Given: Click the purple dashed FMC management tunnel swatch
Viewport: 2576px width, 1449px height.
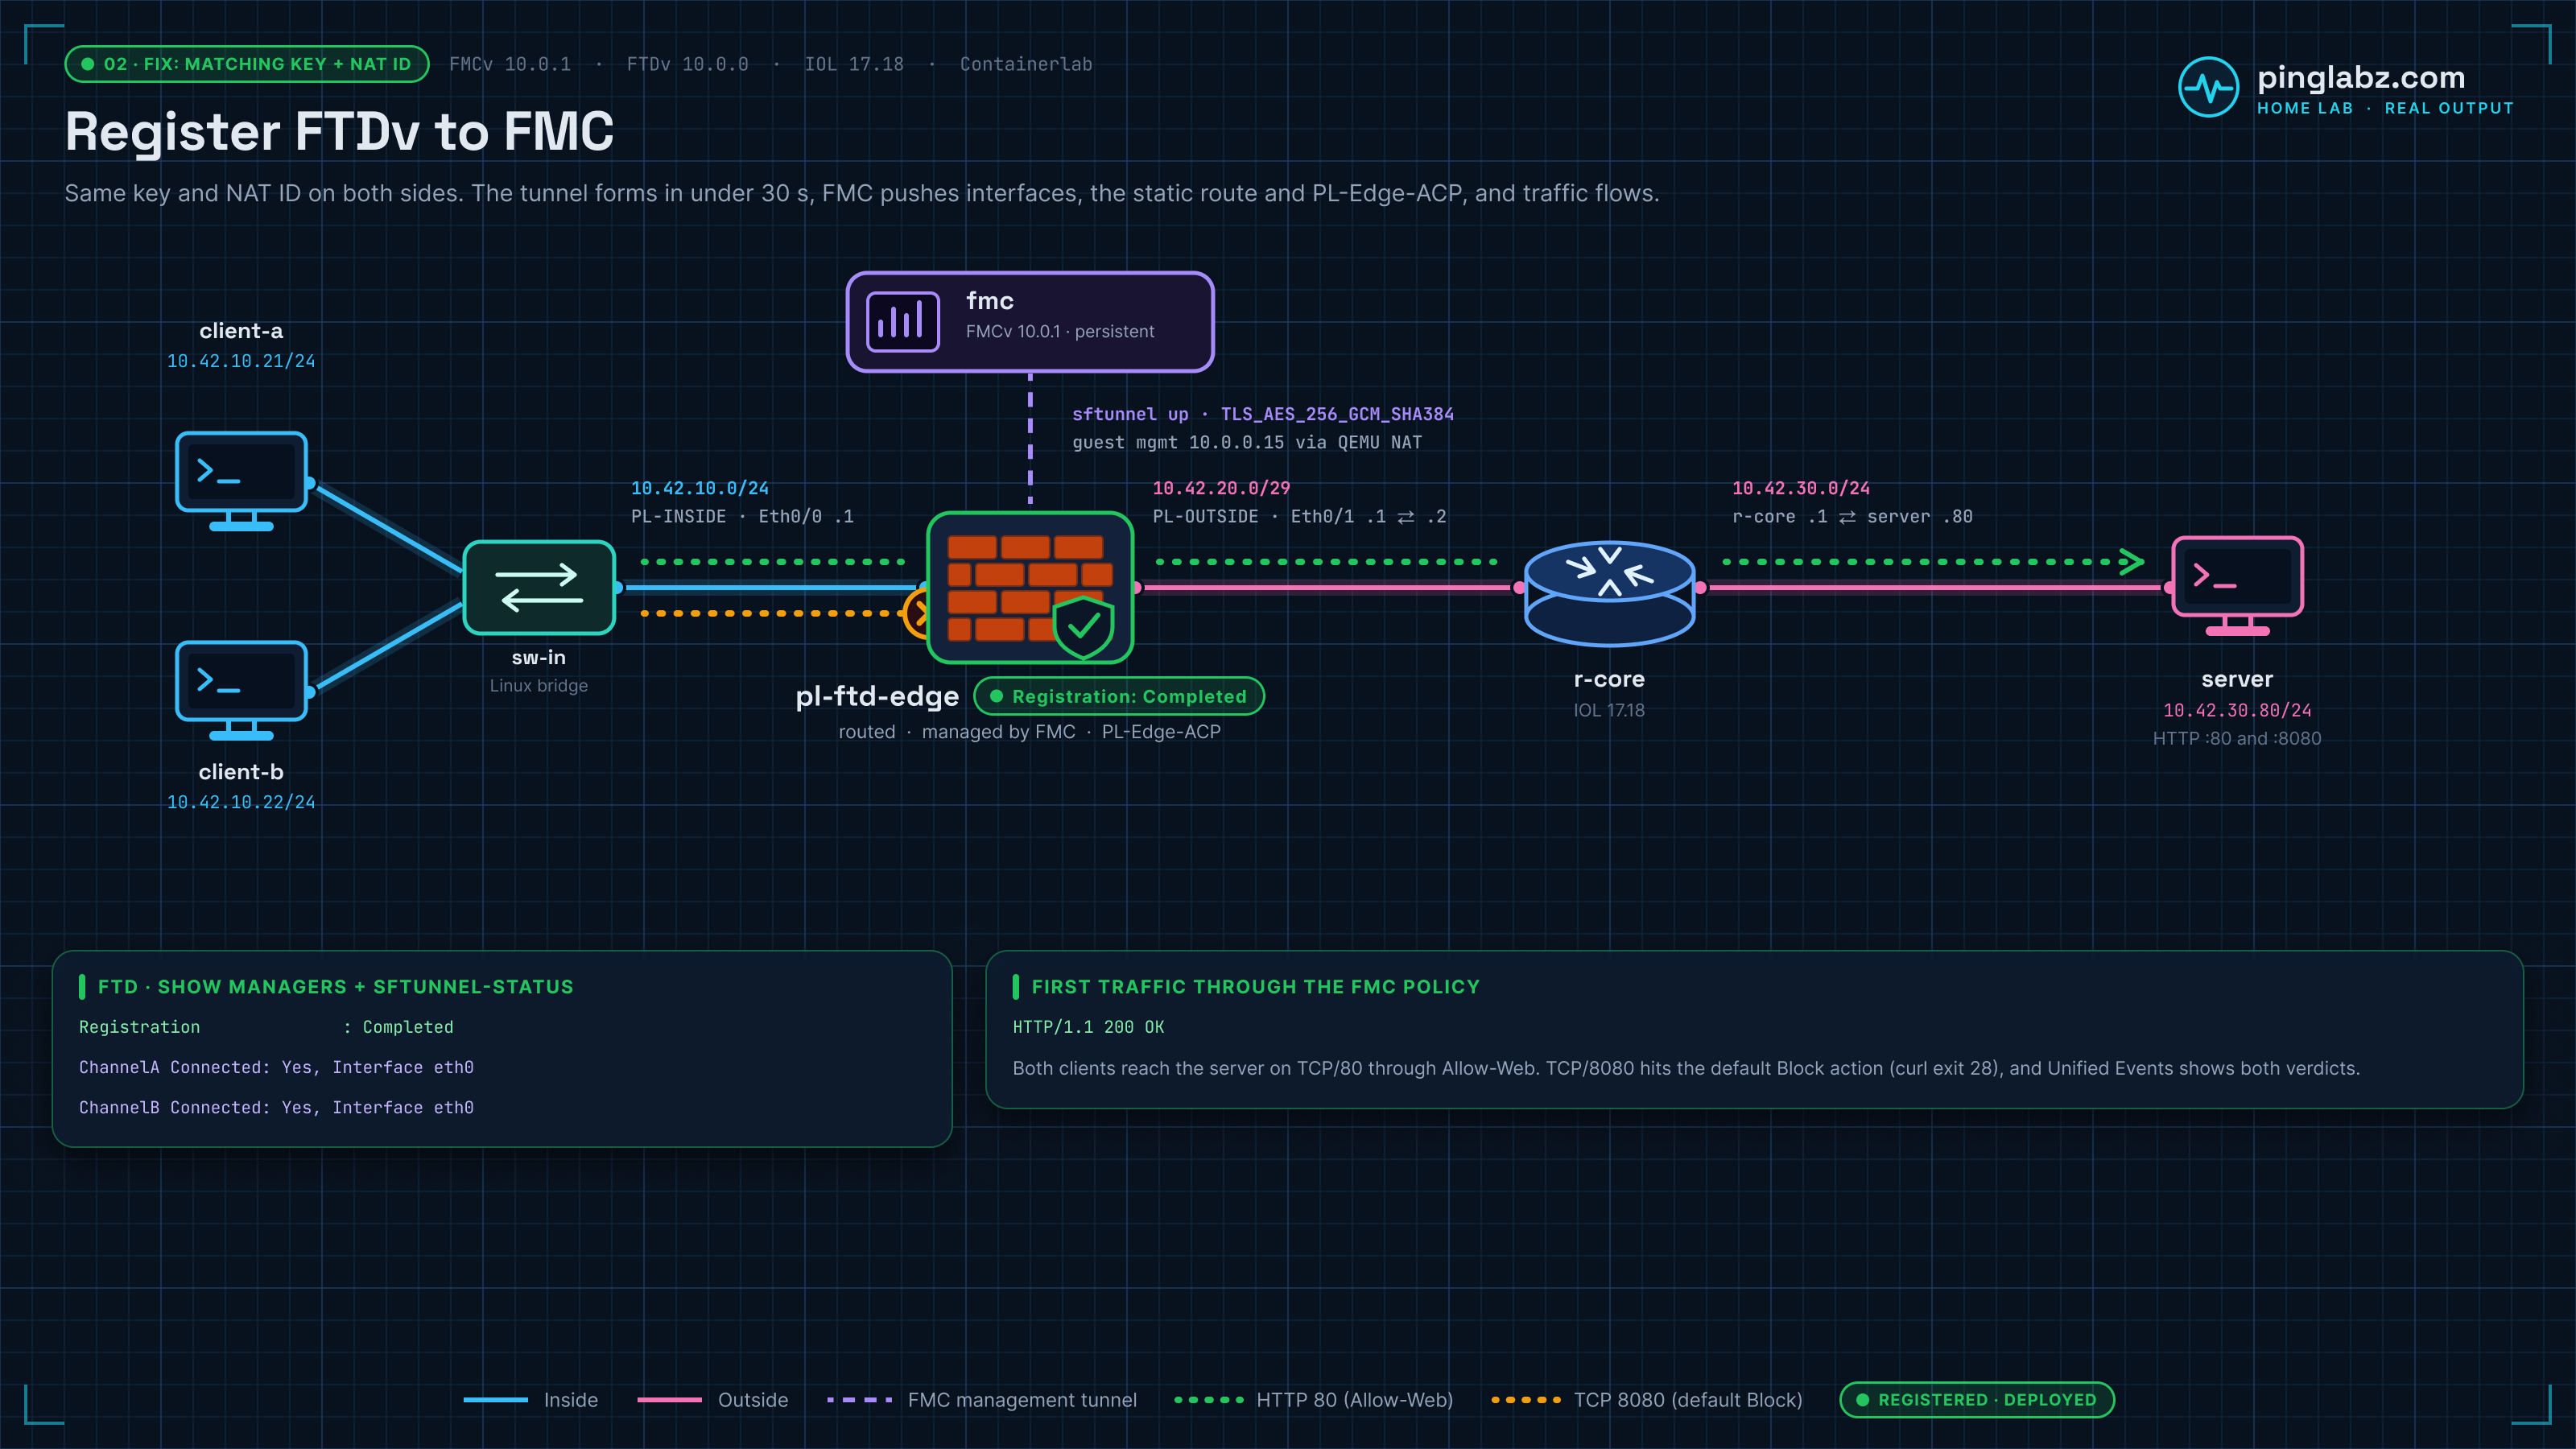Looking at the screenshot, I should [x=860, y=1400].
